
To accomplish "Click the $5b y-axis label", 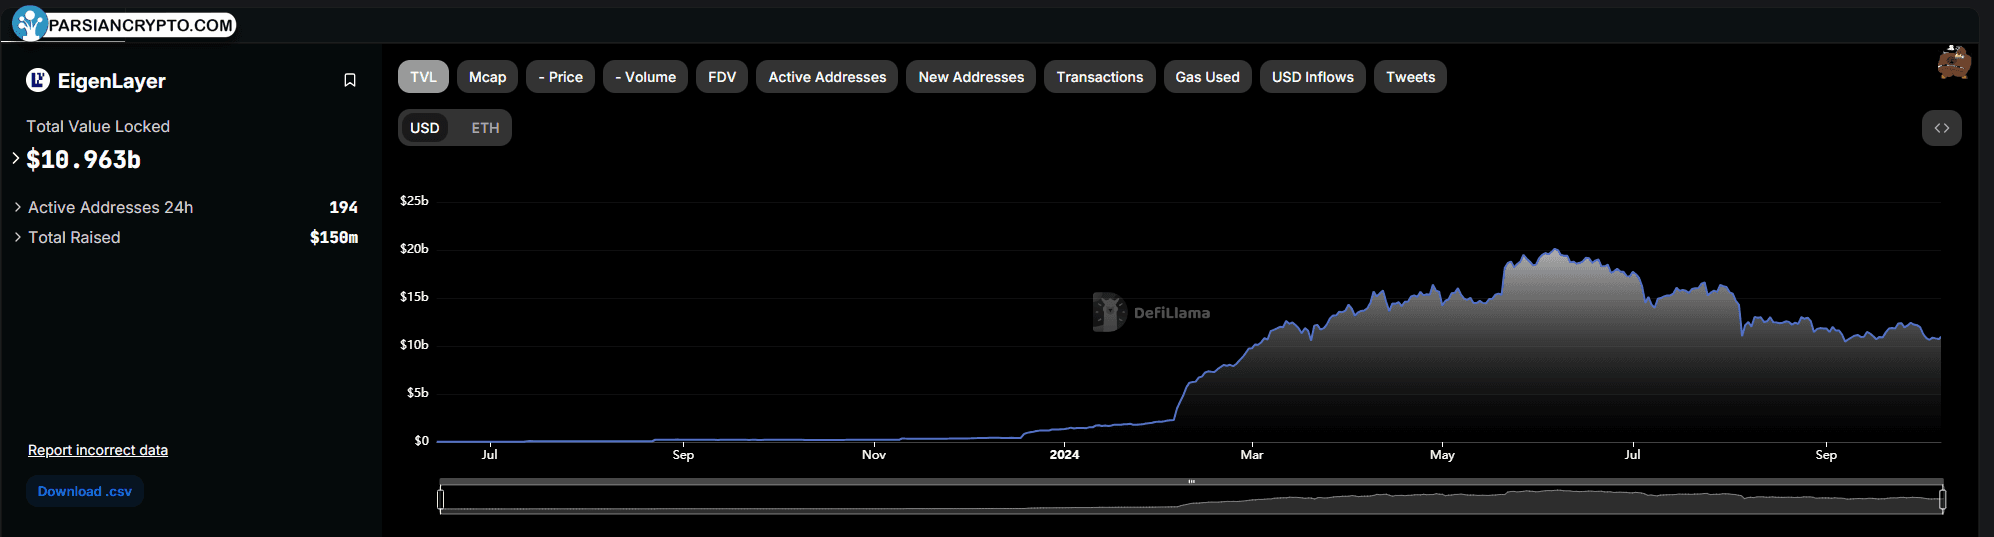I will pos(417,392).
